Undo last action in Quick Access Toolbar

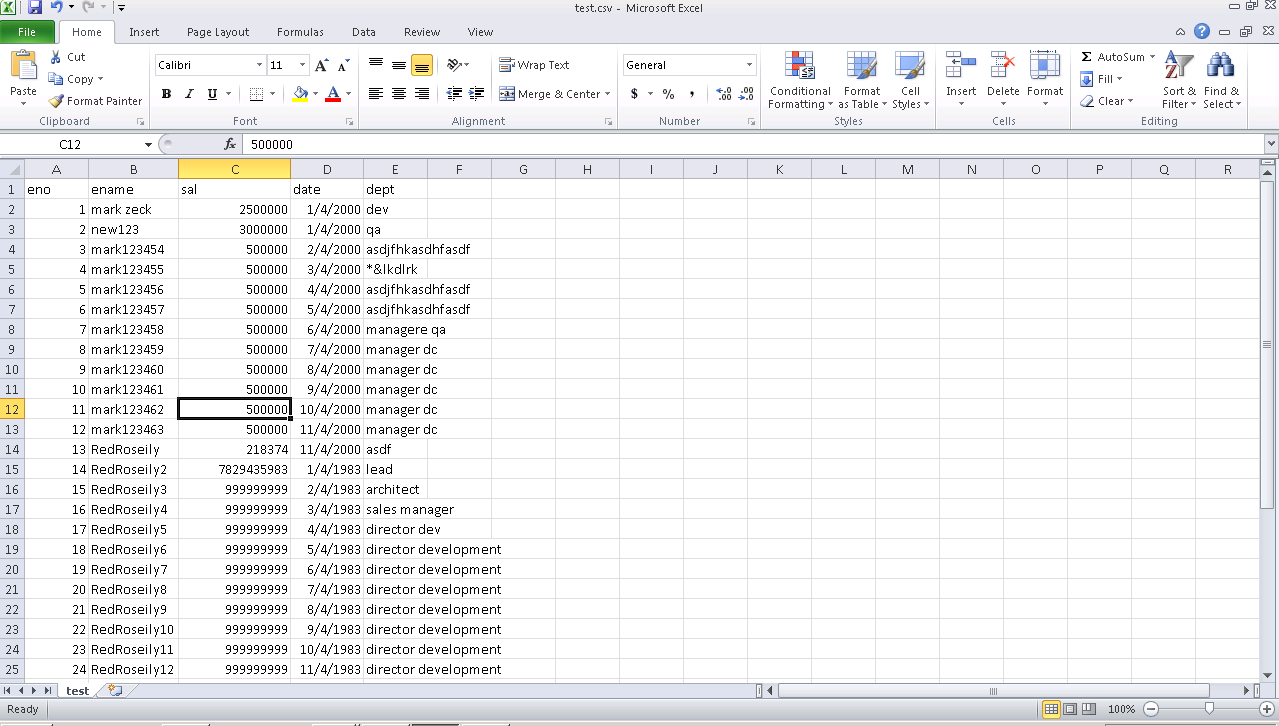58,8
